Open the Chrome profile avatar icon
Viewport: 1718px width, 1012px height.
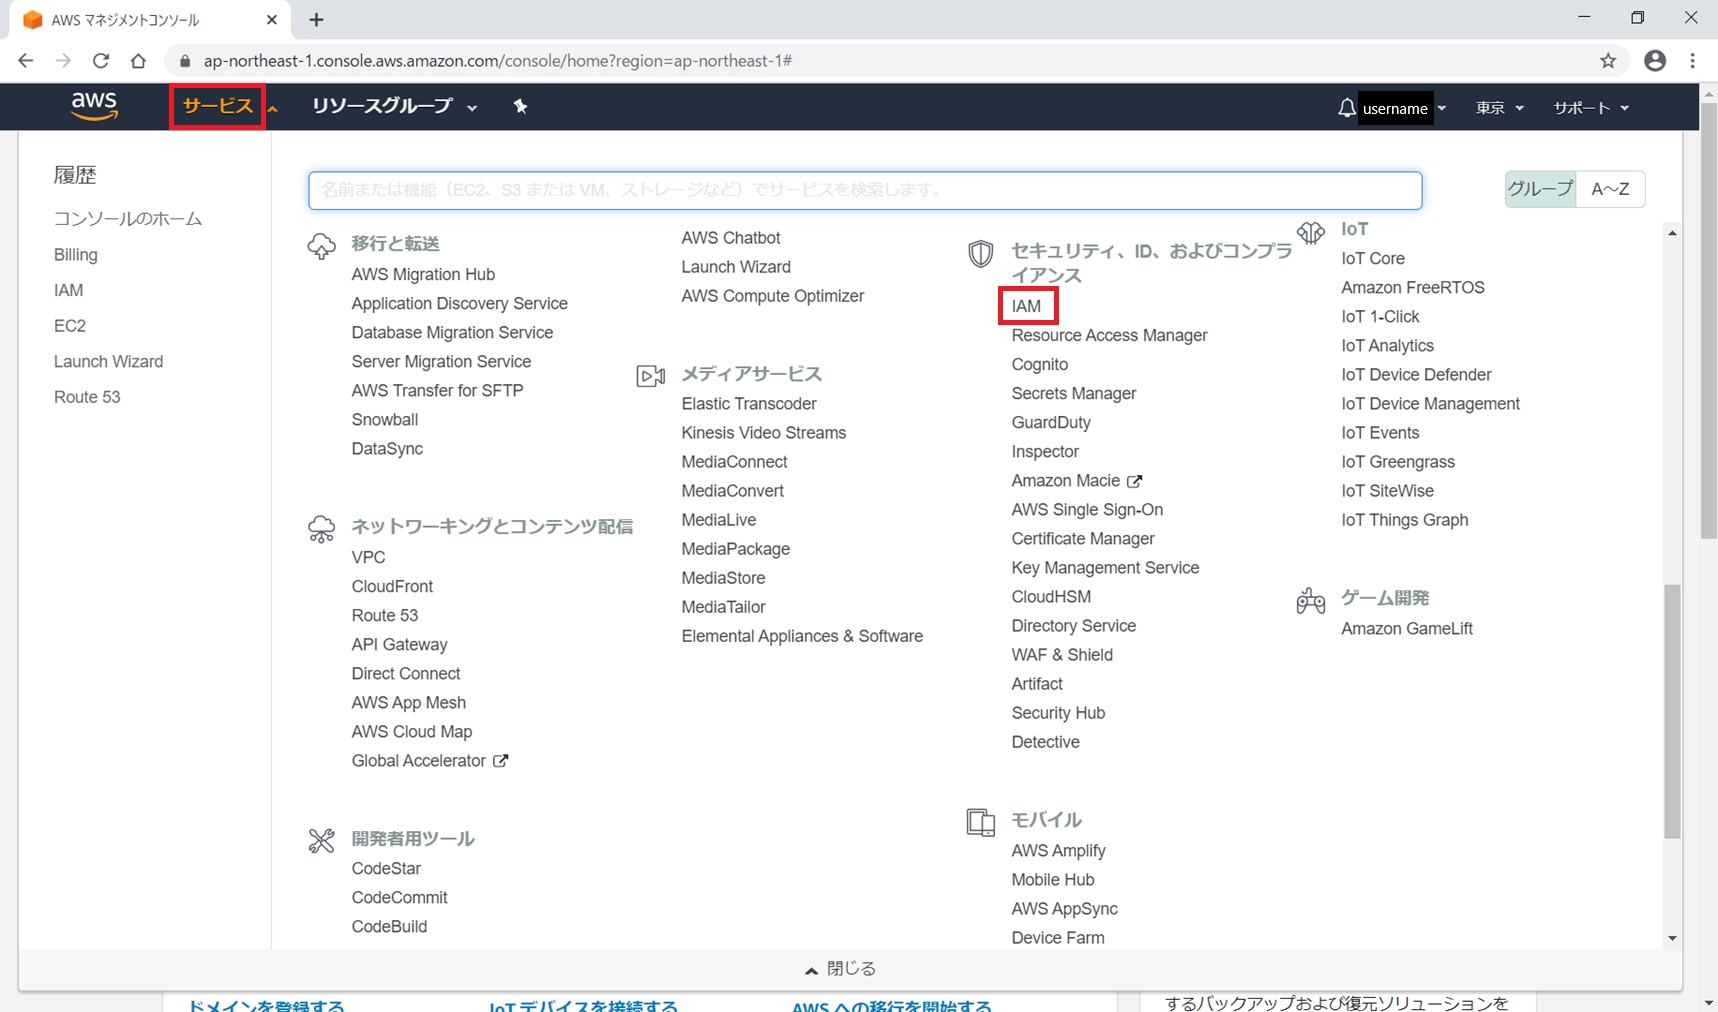click(1655, 61)
